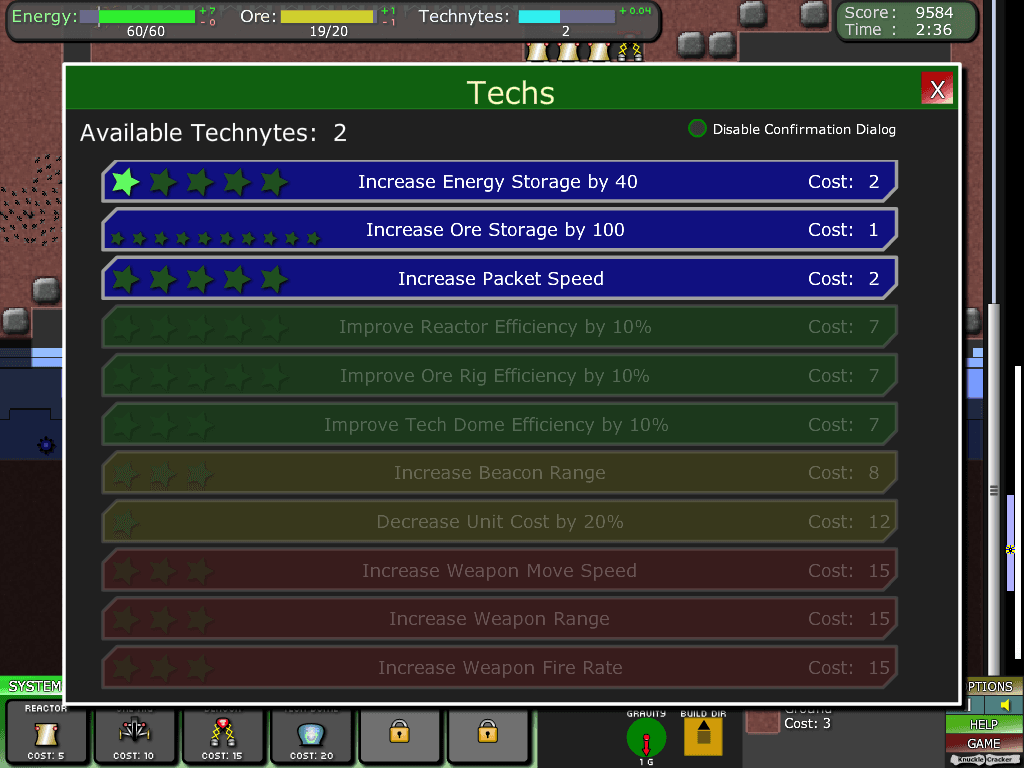Click Improve Reactor Efficiency by 10%

pyautogui.click(x=500, y=327)
